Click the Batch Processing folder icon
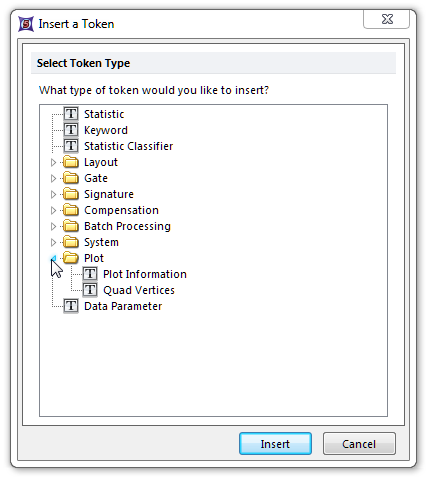Image resolution: width=428 pixels, height=479 pixels. [x=71, y=226]
